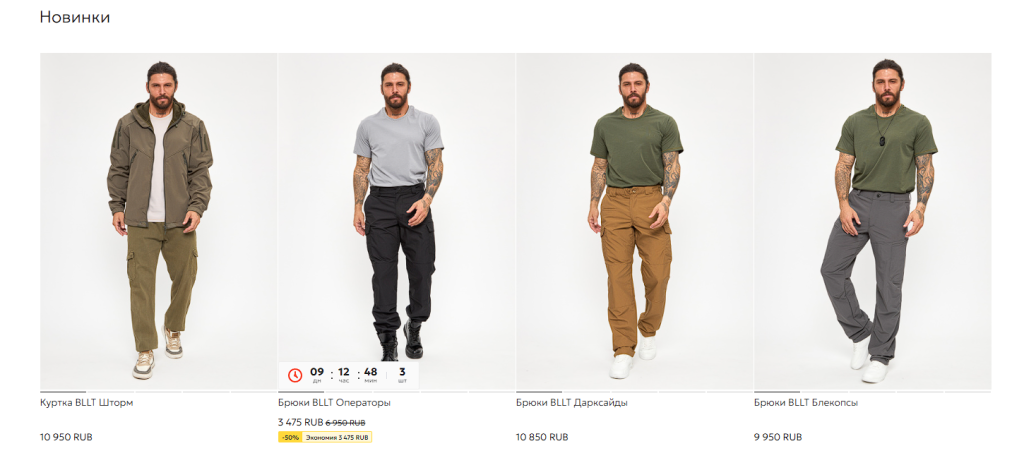The width and height of the screenshot is (1024, 458).
Task: Select last image indicator under Блекопсы photo
Action: point(968,391)
